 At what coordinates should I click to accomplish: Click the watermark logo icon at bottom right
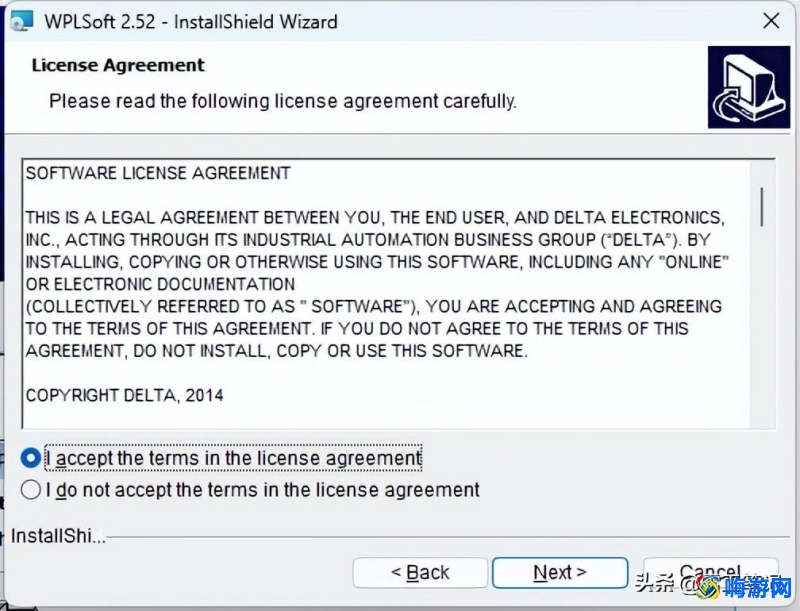pyautogui.click(x=710, y=588)
